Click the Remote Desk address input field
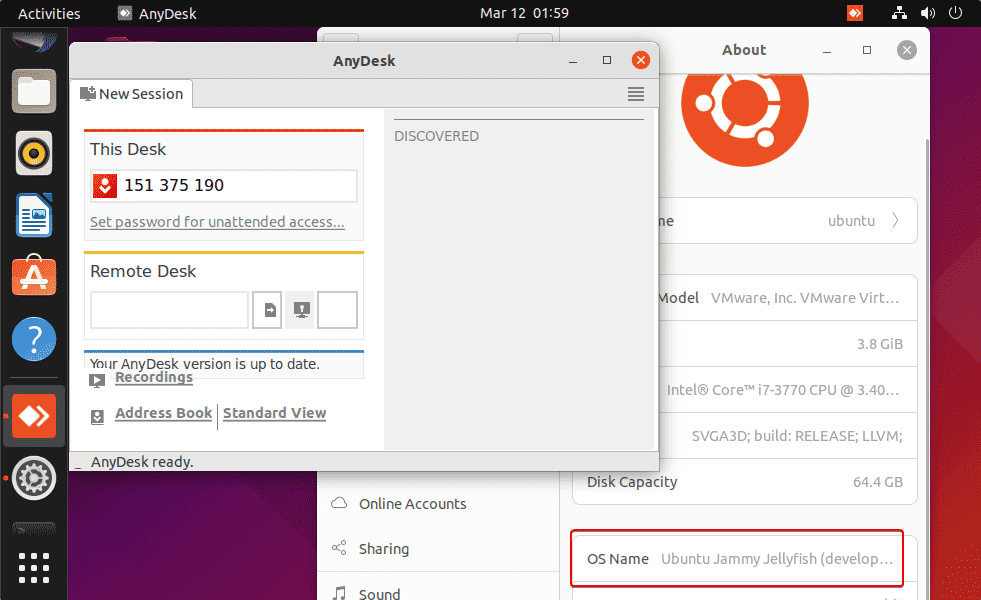This screenshot has width=981, height=600. [x=168, y=310]
